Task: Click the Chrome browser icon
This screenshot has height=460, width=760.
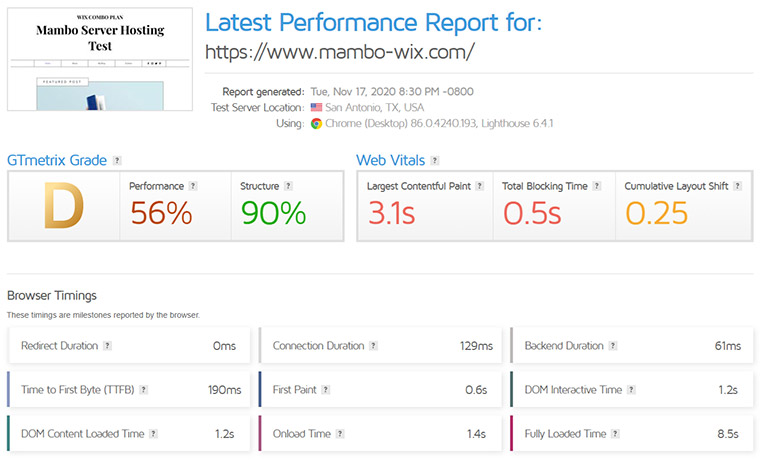Action: coord(317,124)
